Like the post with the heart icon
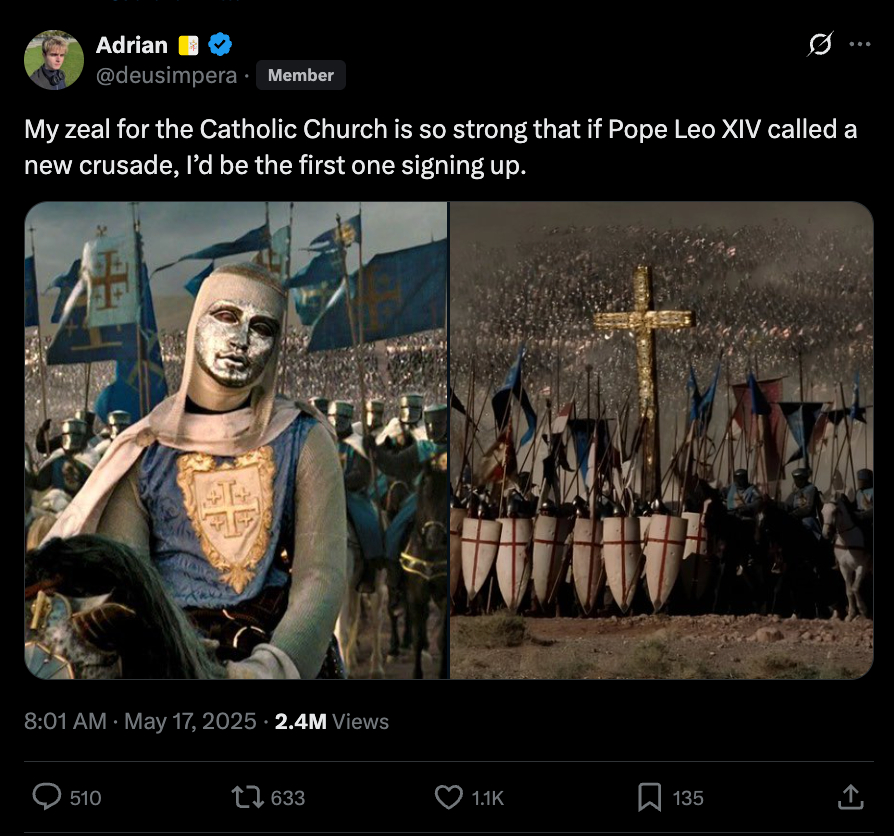This screenshot has height=836, width=894. (x=449, y=796)
